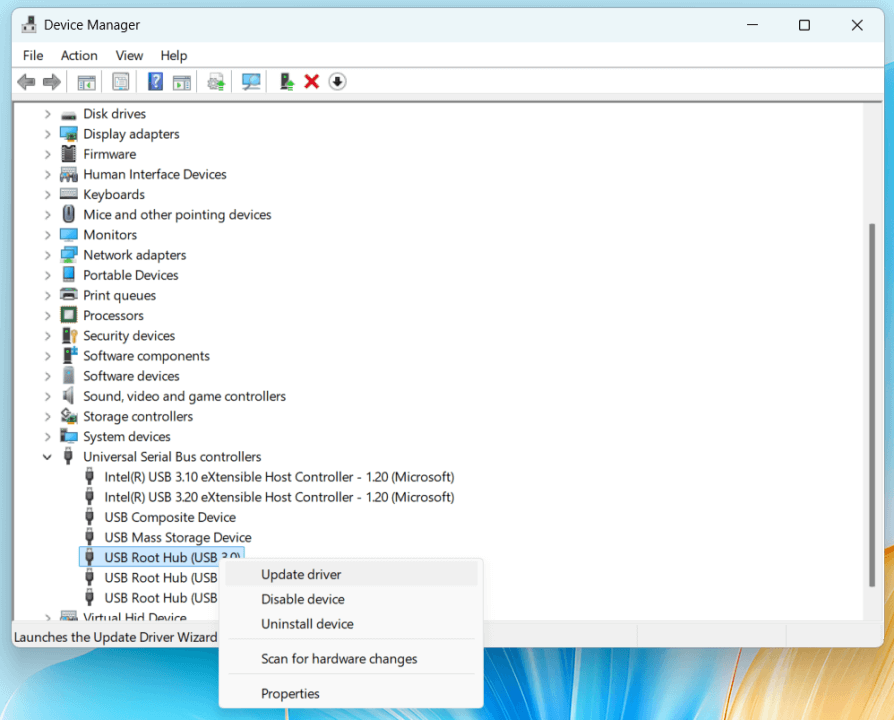
Task: Click the Back navigation arrow
Action: pyautogui.click(x=26, y=81)
